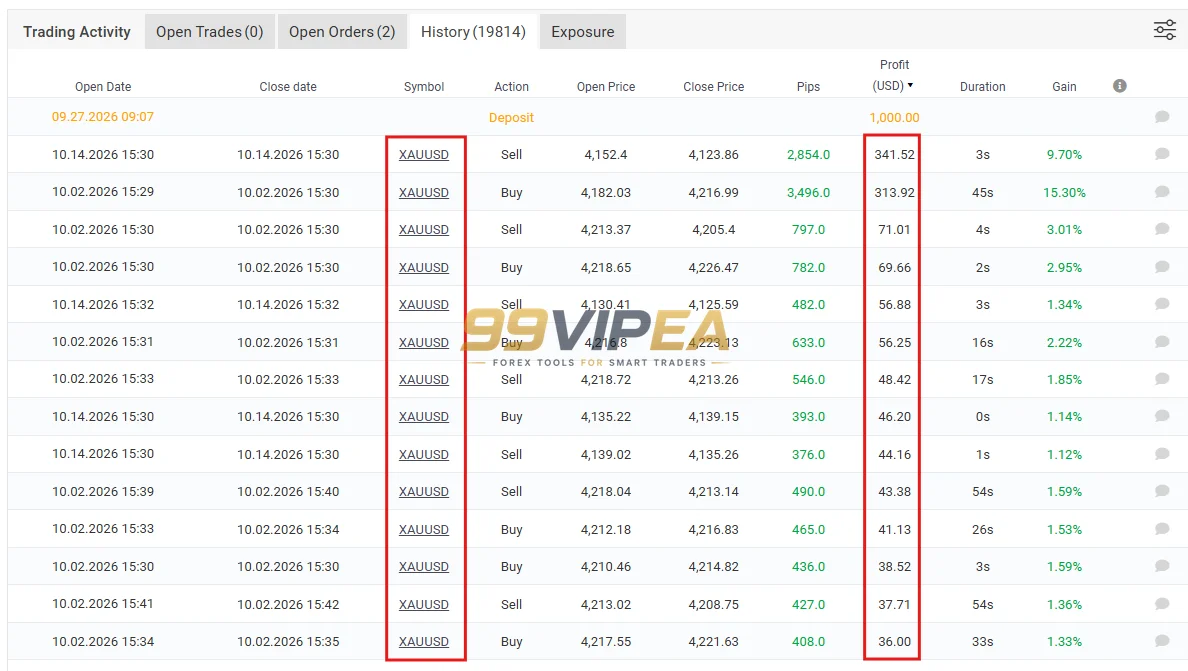Open XAUUSD link in the 56.88 profit row
1188x671 pixels.
424,304
